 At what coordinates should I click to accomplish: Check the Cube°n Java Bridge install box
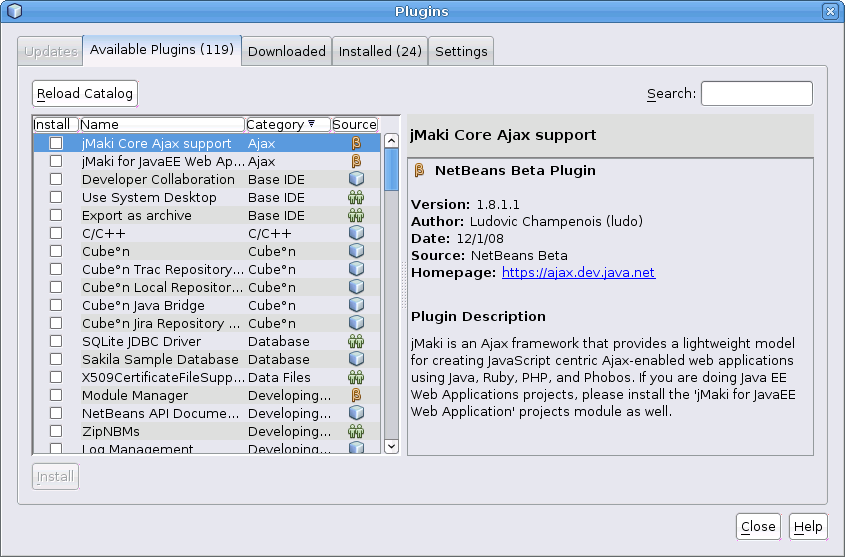56,305
